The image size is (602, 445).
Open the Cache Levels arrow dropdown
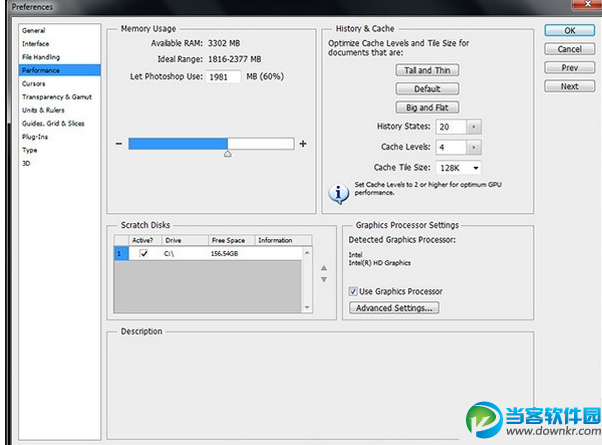pos(473,147)
